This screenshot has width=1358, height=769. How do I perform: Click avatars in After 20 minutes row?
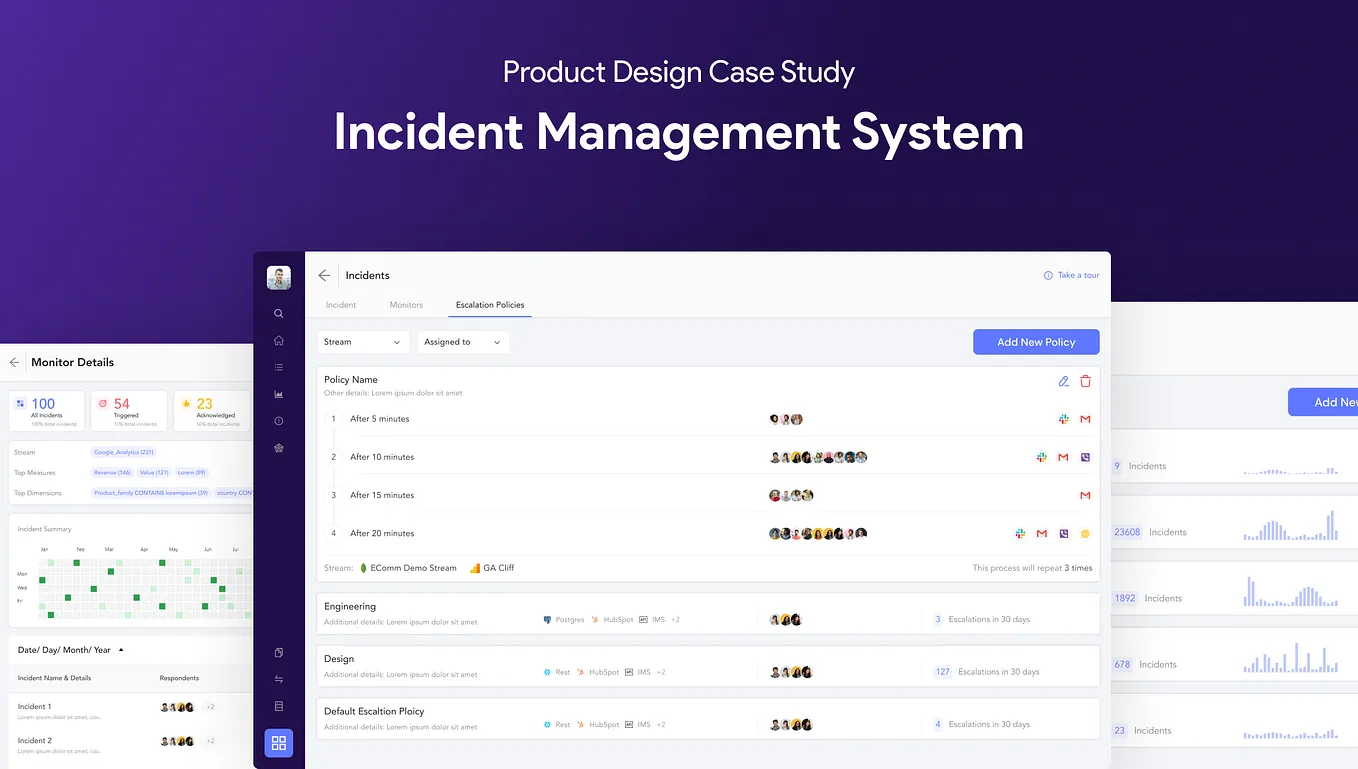818,534
